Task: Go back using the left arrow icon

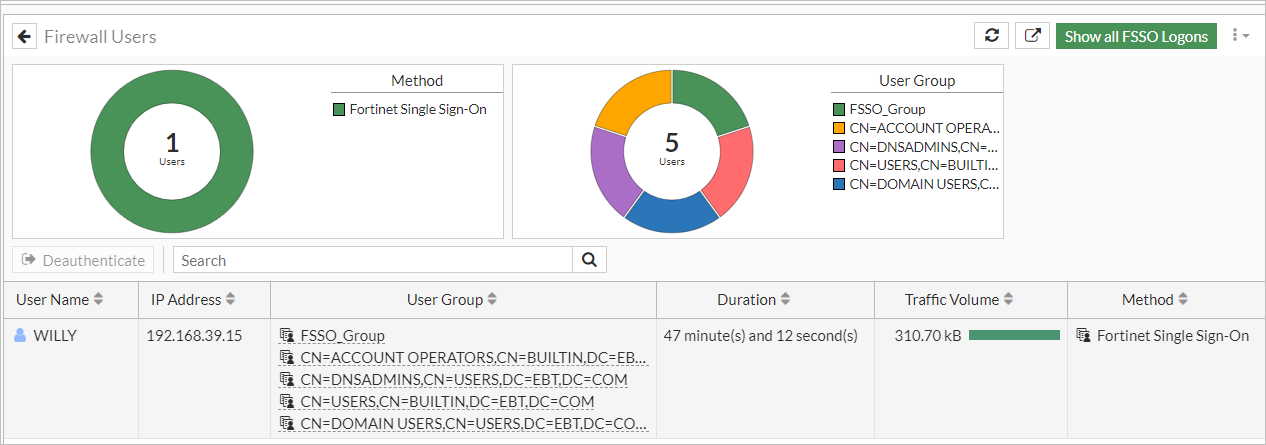Action: tap(25, 36)
